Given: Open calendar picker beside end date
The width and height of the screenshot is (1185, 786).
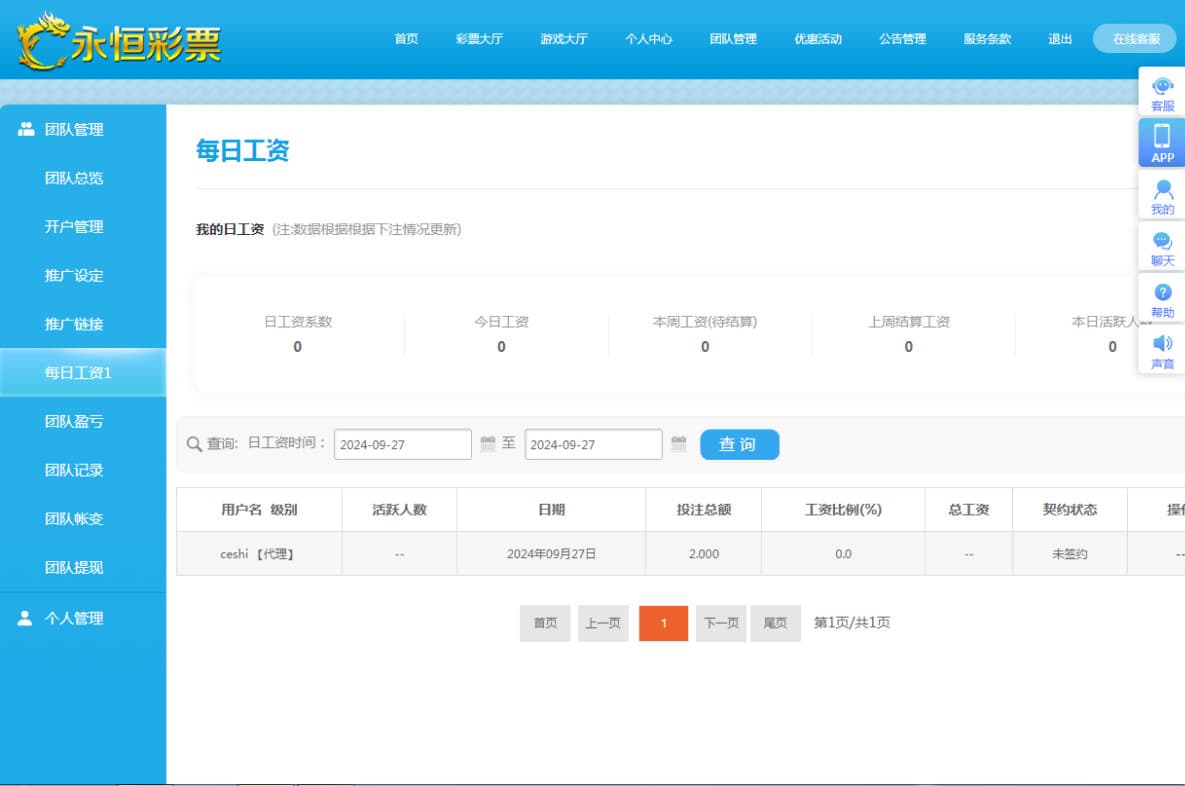Looking at the screenshot, I should click(678, 444).
